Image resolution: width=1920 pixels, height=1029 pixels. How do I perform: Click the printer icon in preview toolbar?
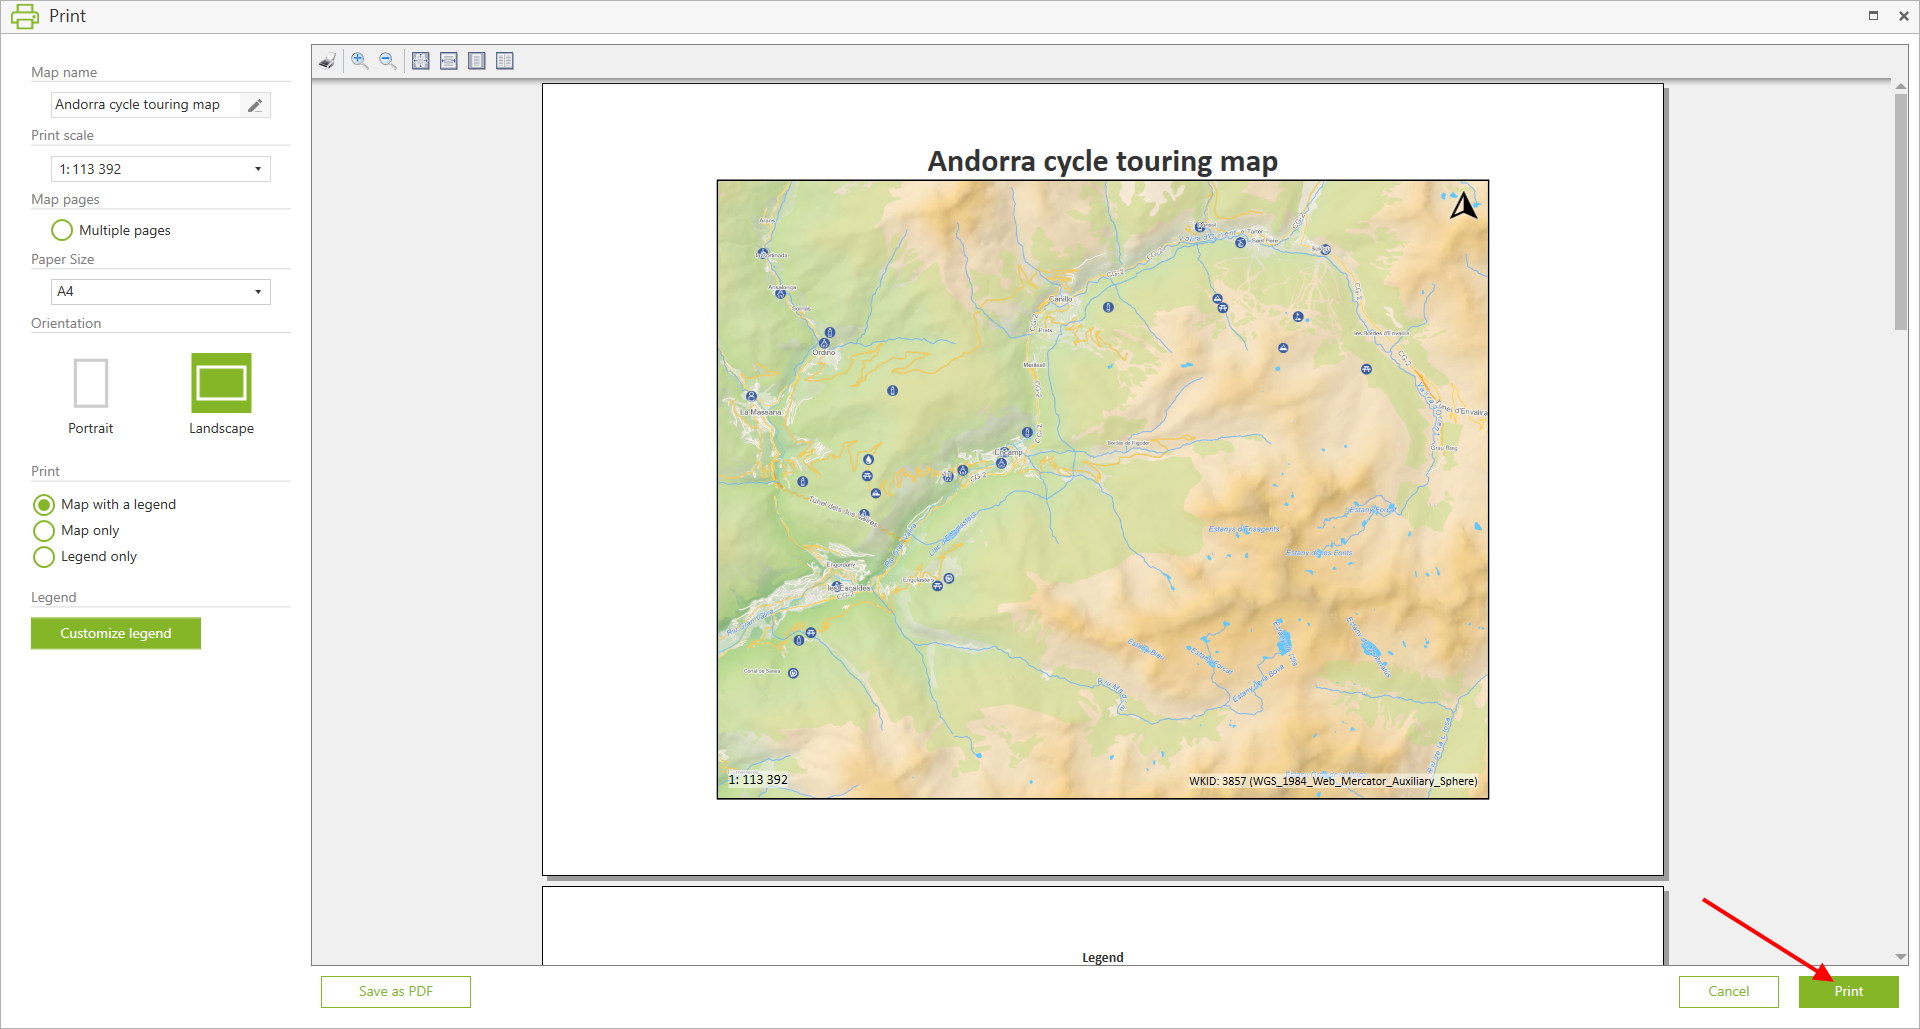[327, 61]
